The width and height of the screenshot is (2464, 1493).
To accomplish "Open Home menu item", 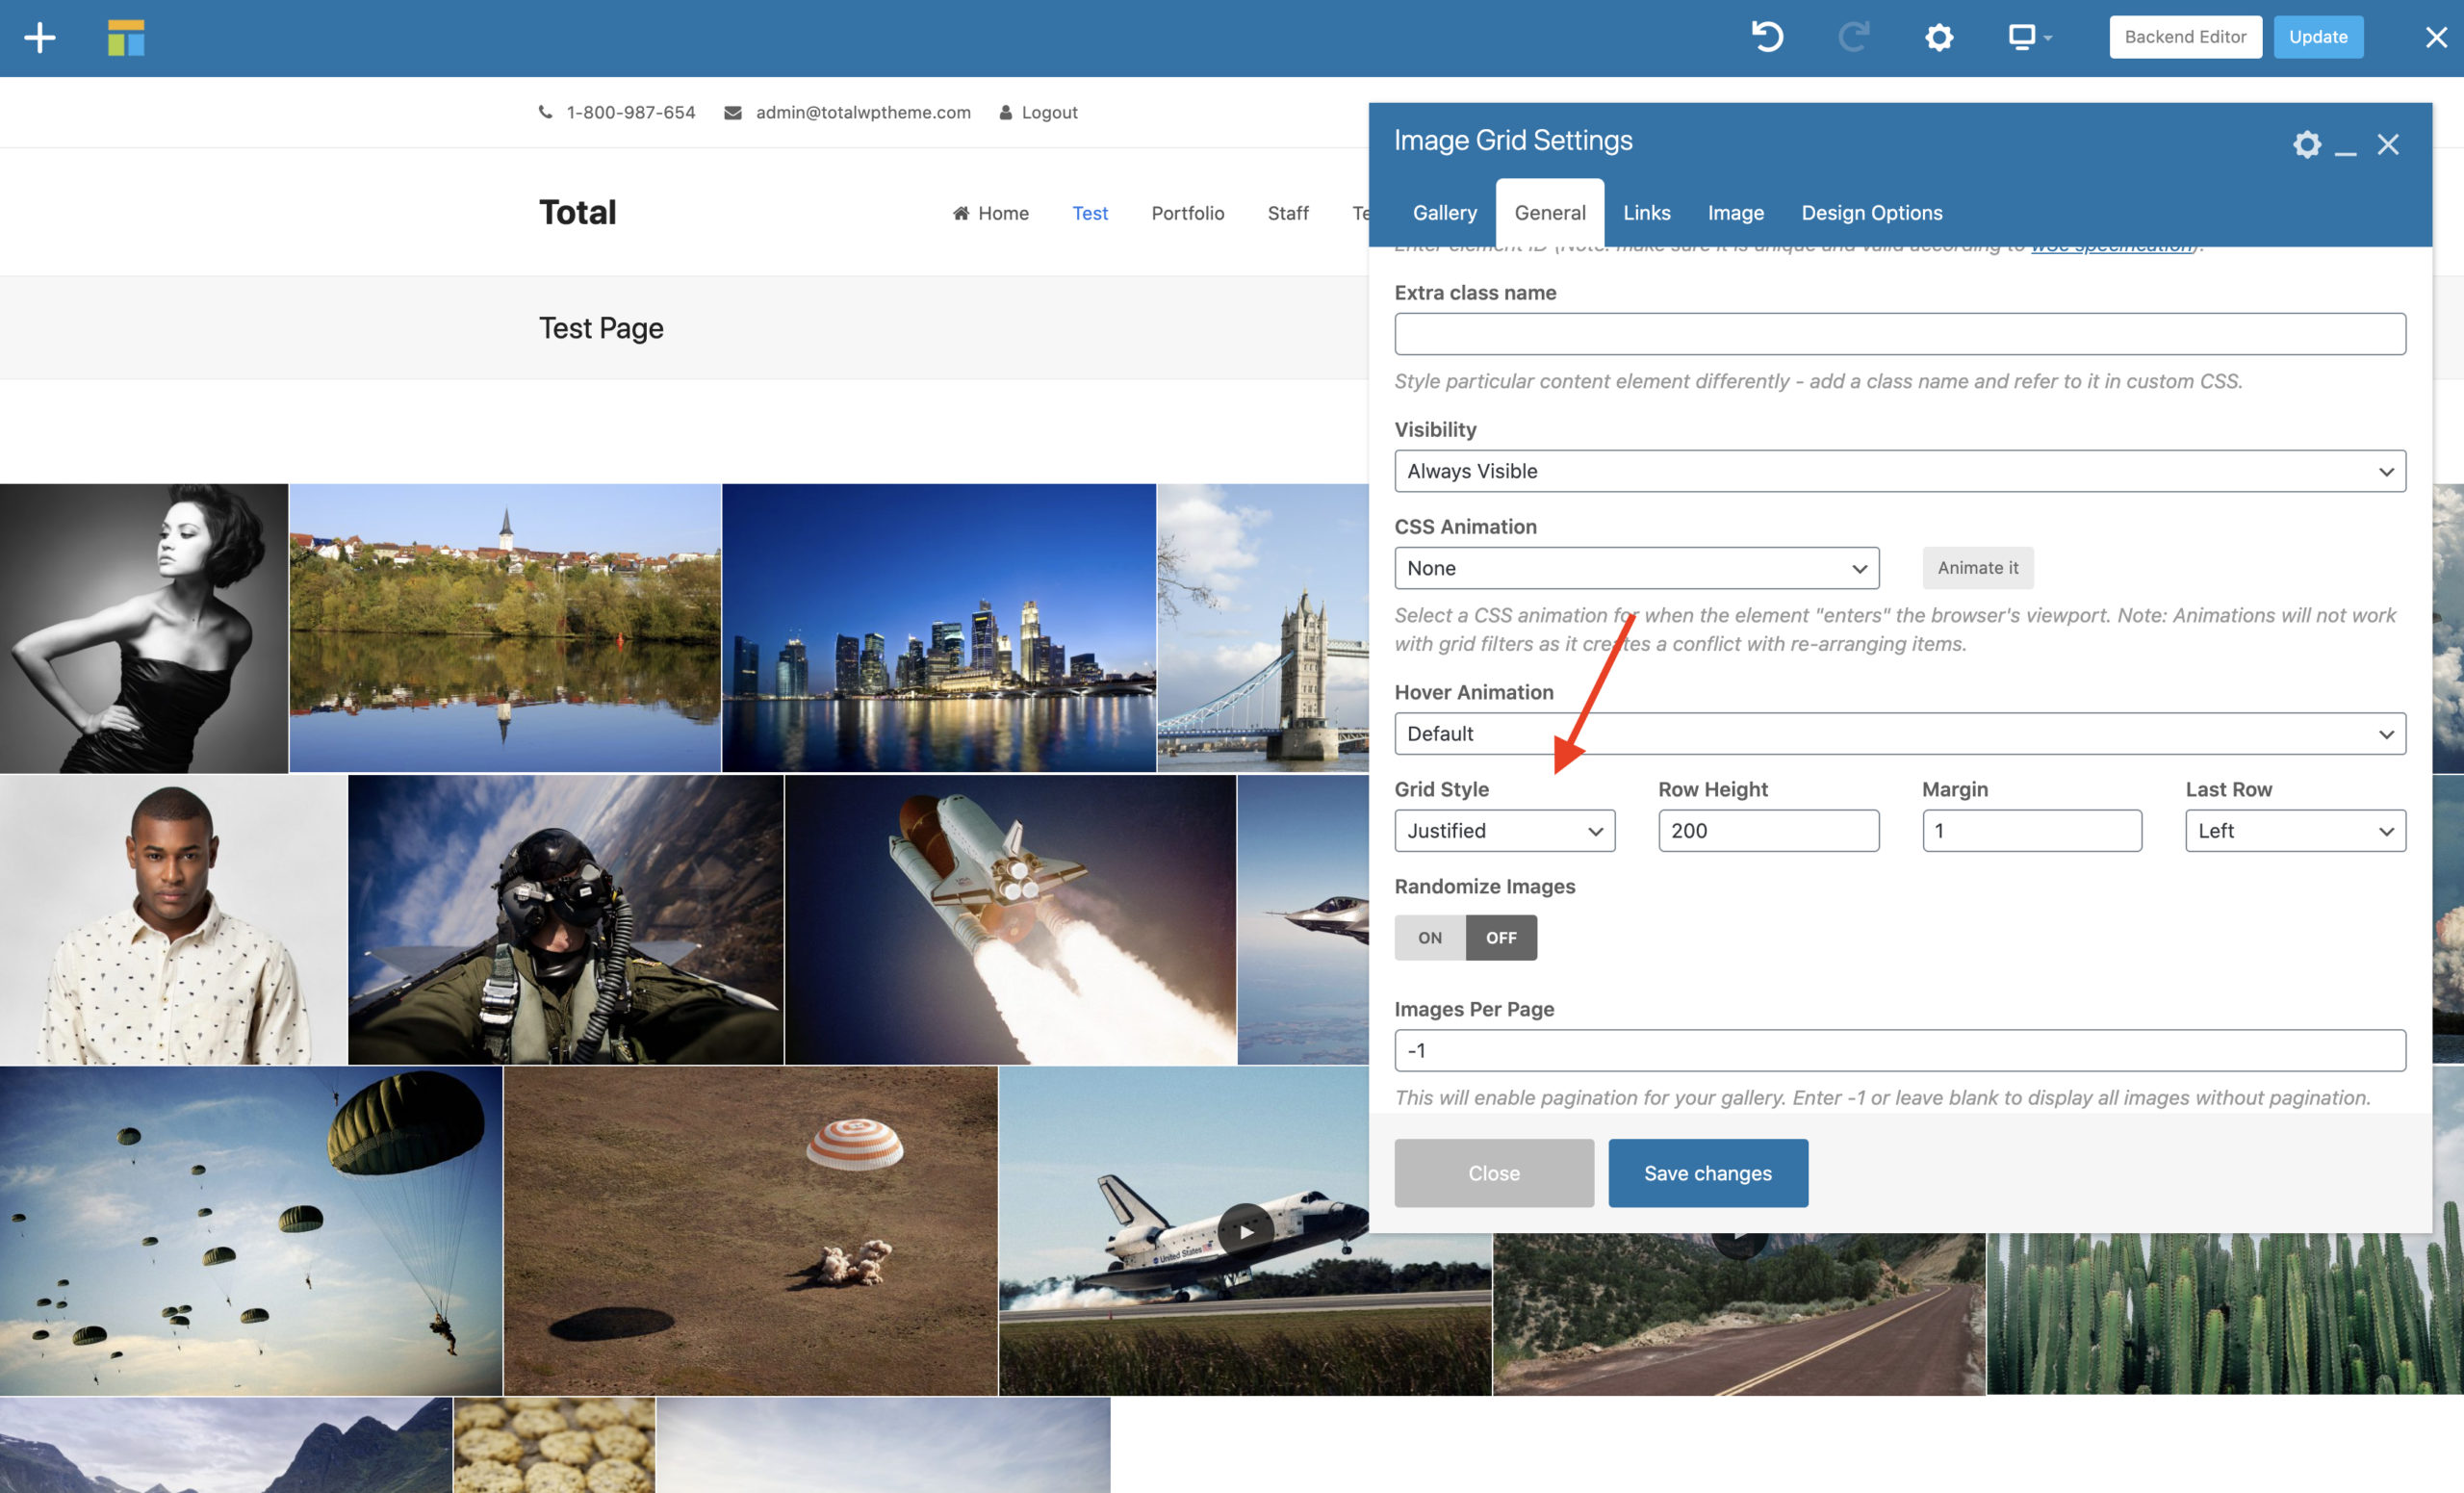I will click(990, 213).
